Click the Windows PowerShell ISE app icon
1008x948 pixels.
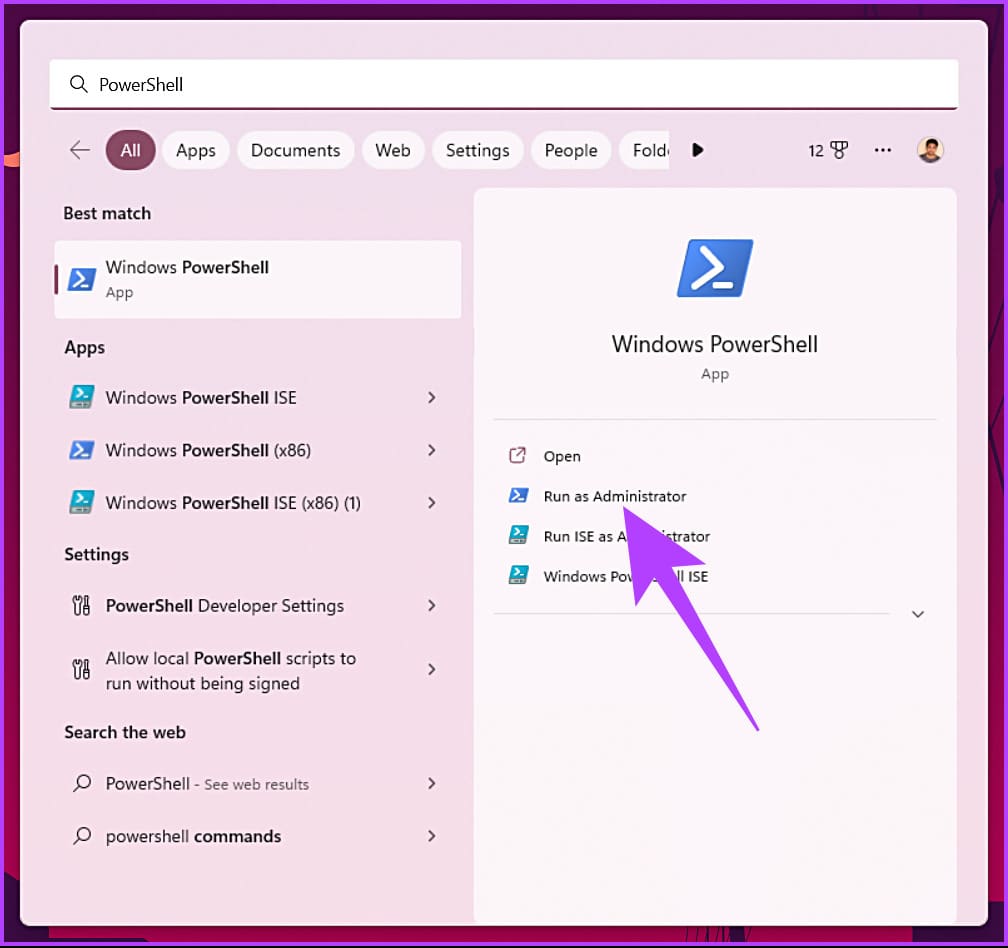coord(82,397)
